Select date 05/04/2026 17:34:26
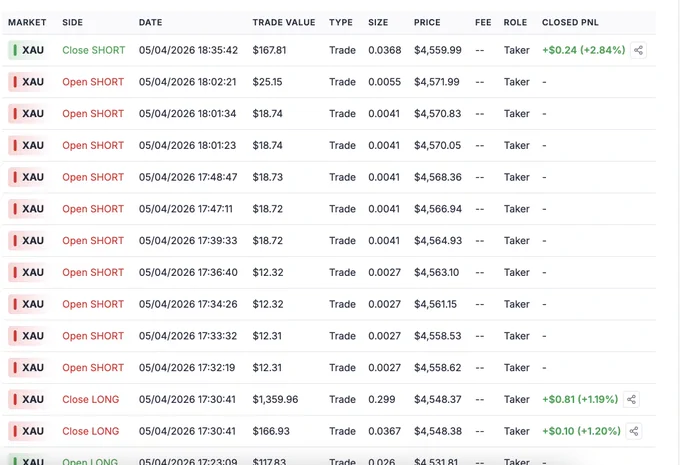The width and height of the screenshot is (680, 465). point(188,304)
